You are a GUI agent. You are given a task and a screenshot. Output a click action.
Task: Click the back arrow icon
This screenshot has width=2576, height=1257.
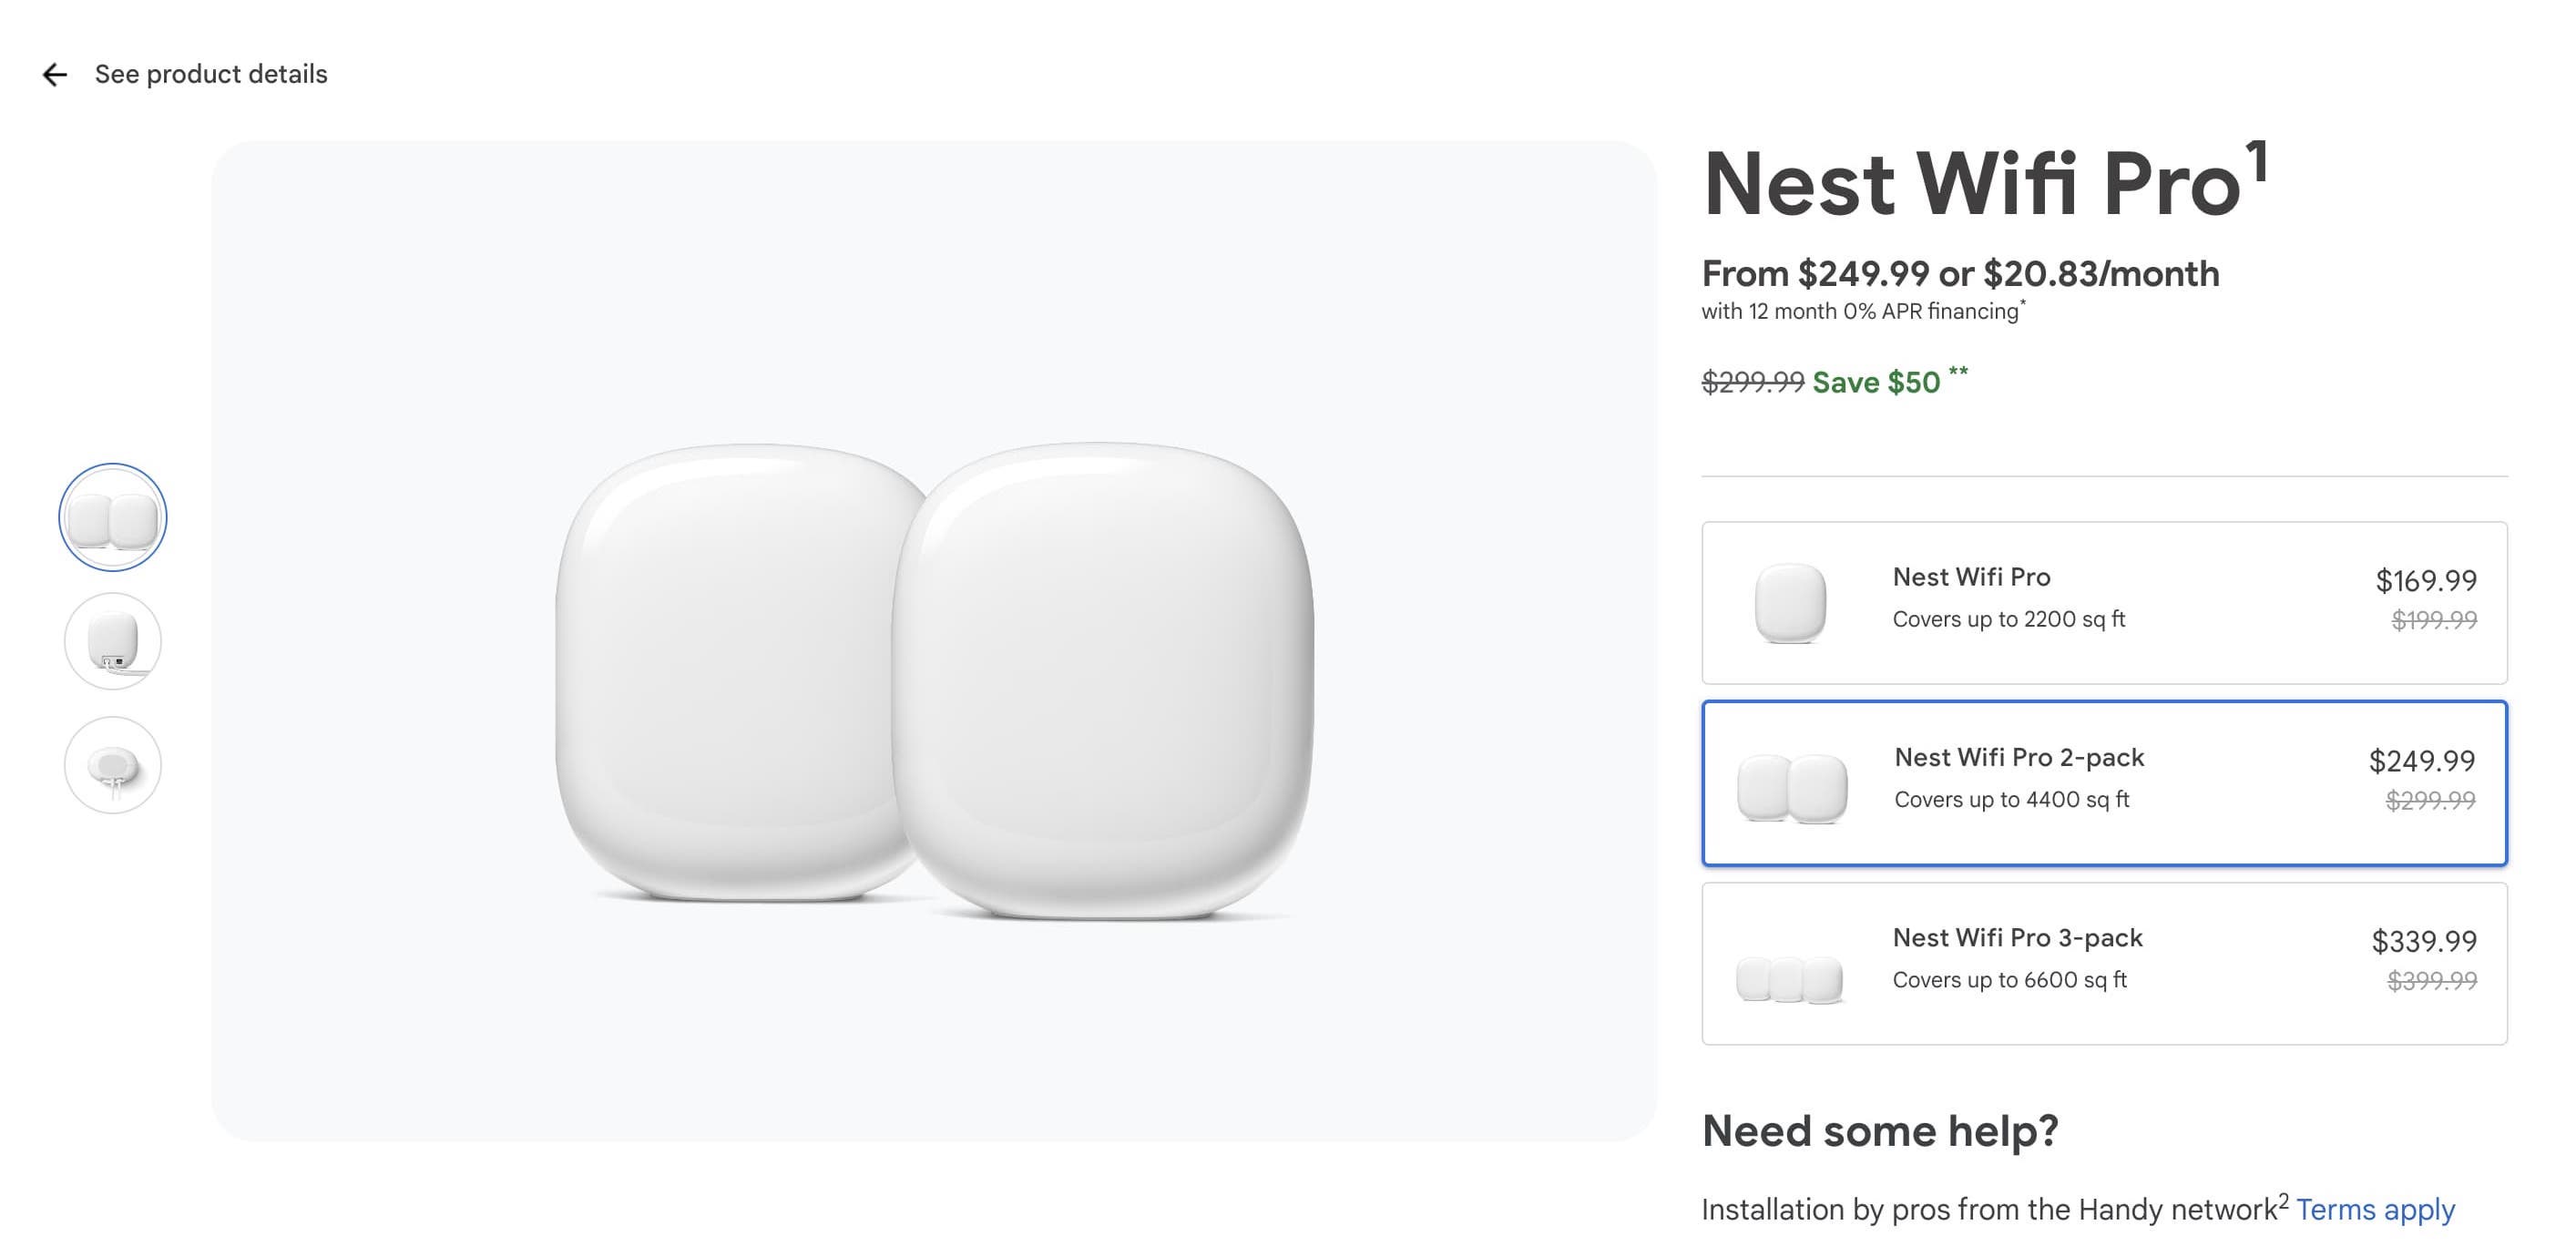[55, 74]
